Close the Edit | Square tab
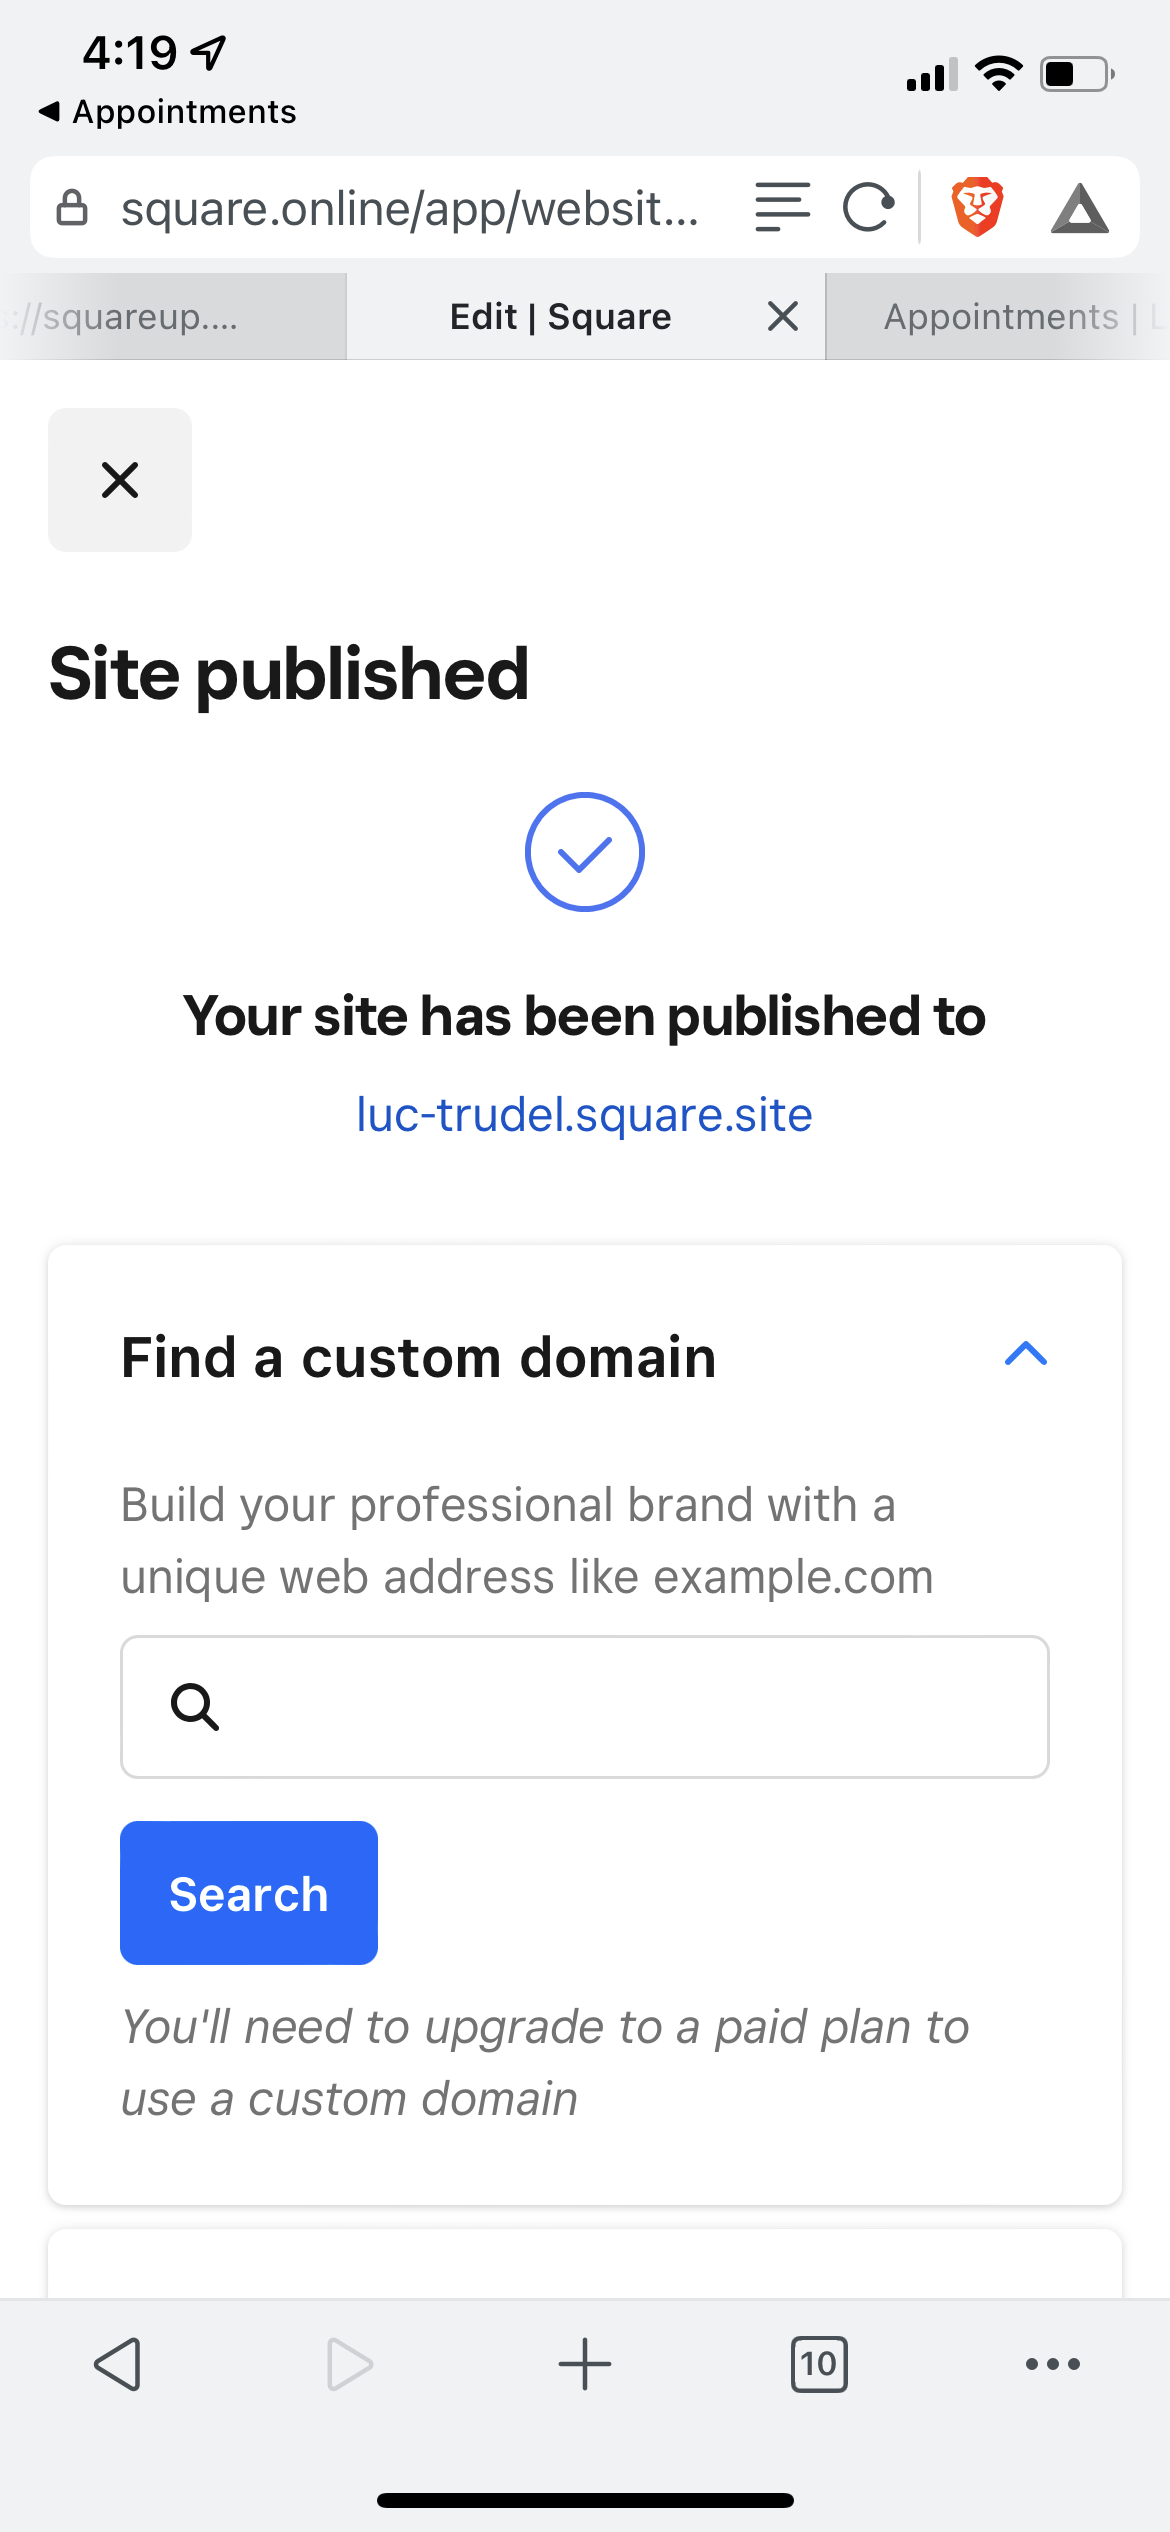 [783, 316]
